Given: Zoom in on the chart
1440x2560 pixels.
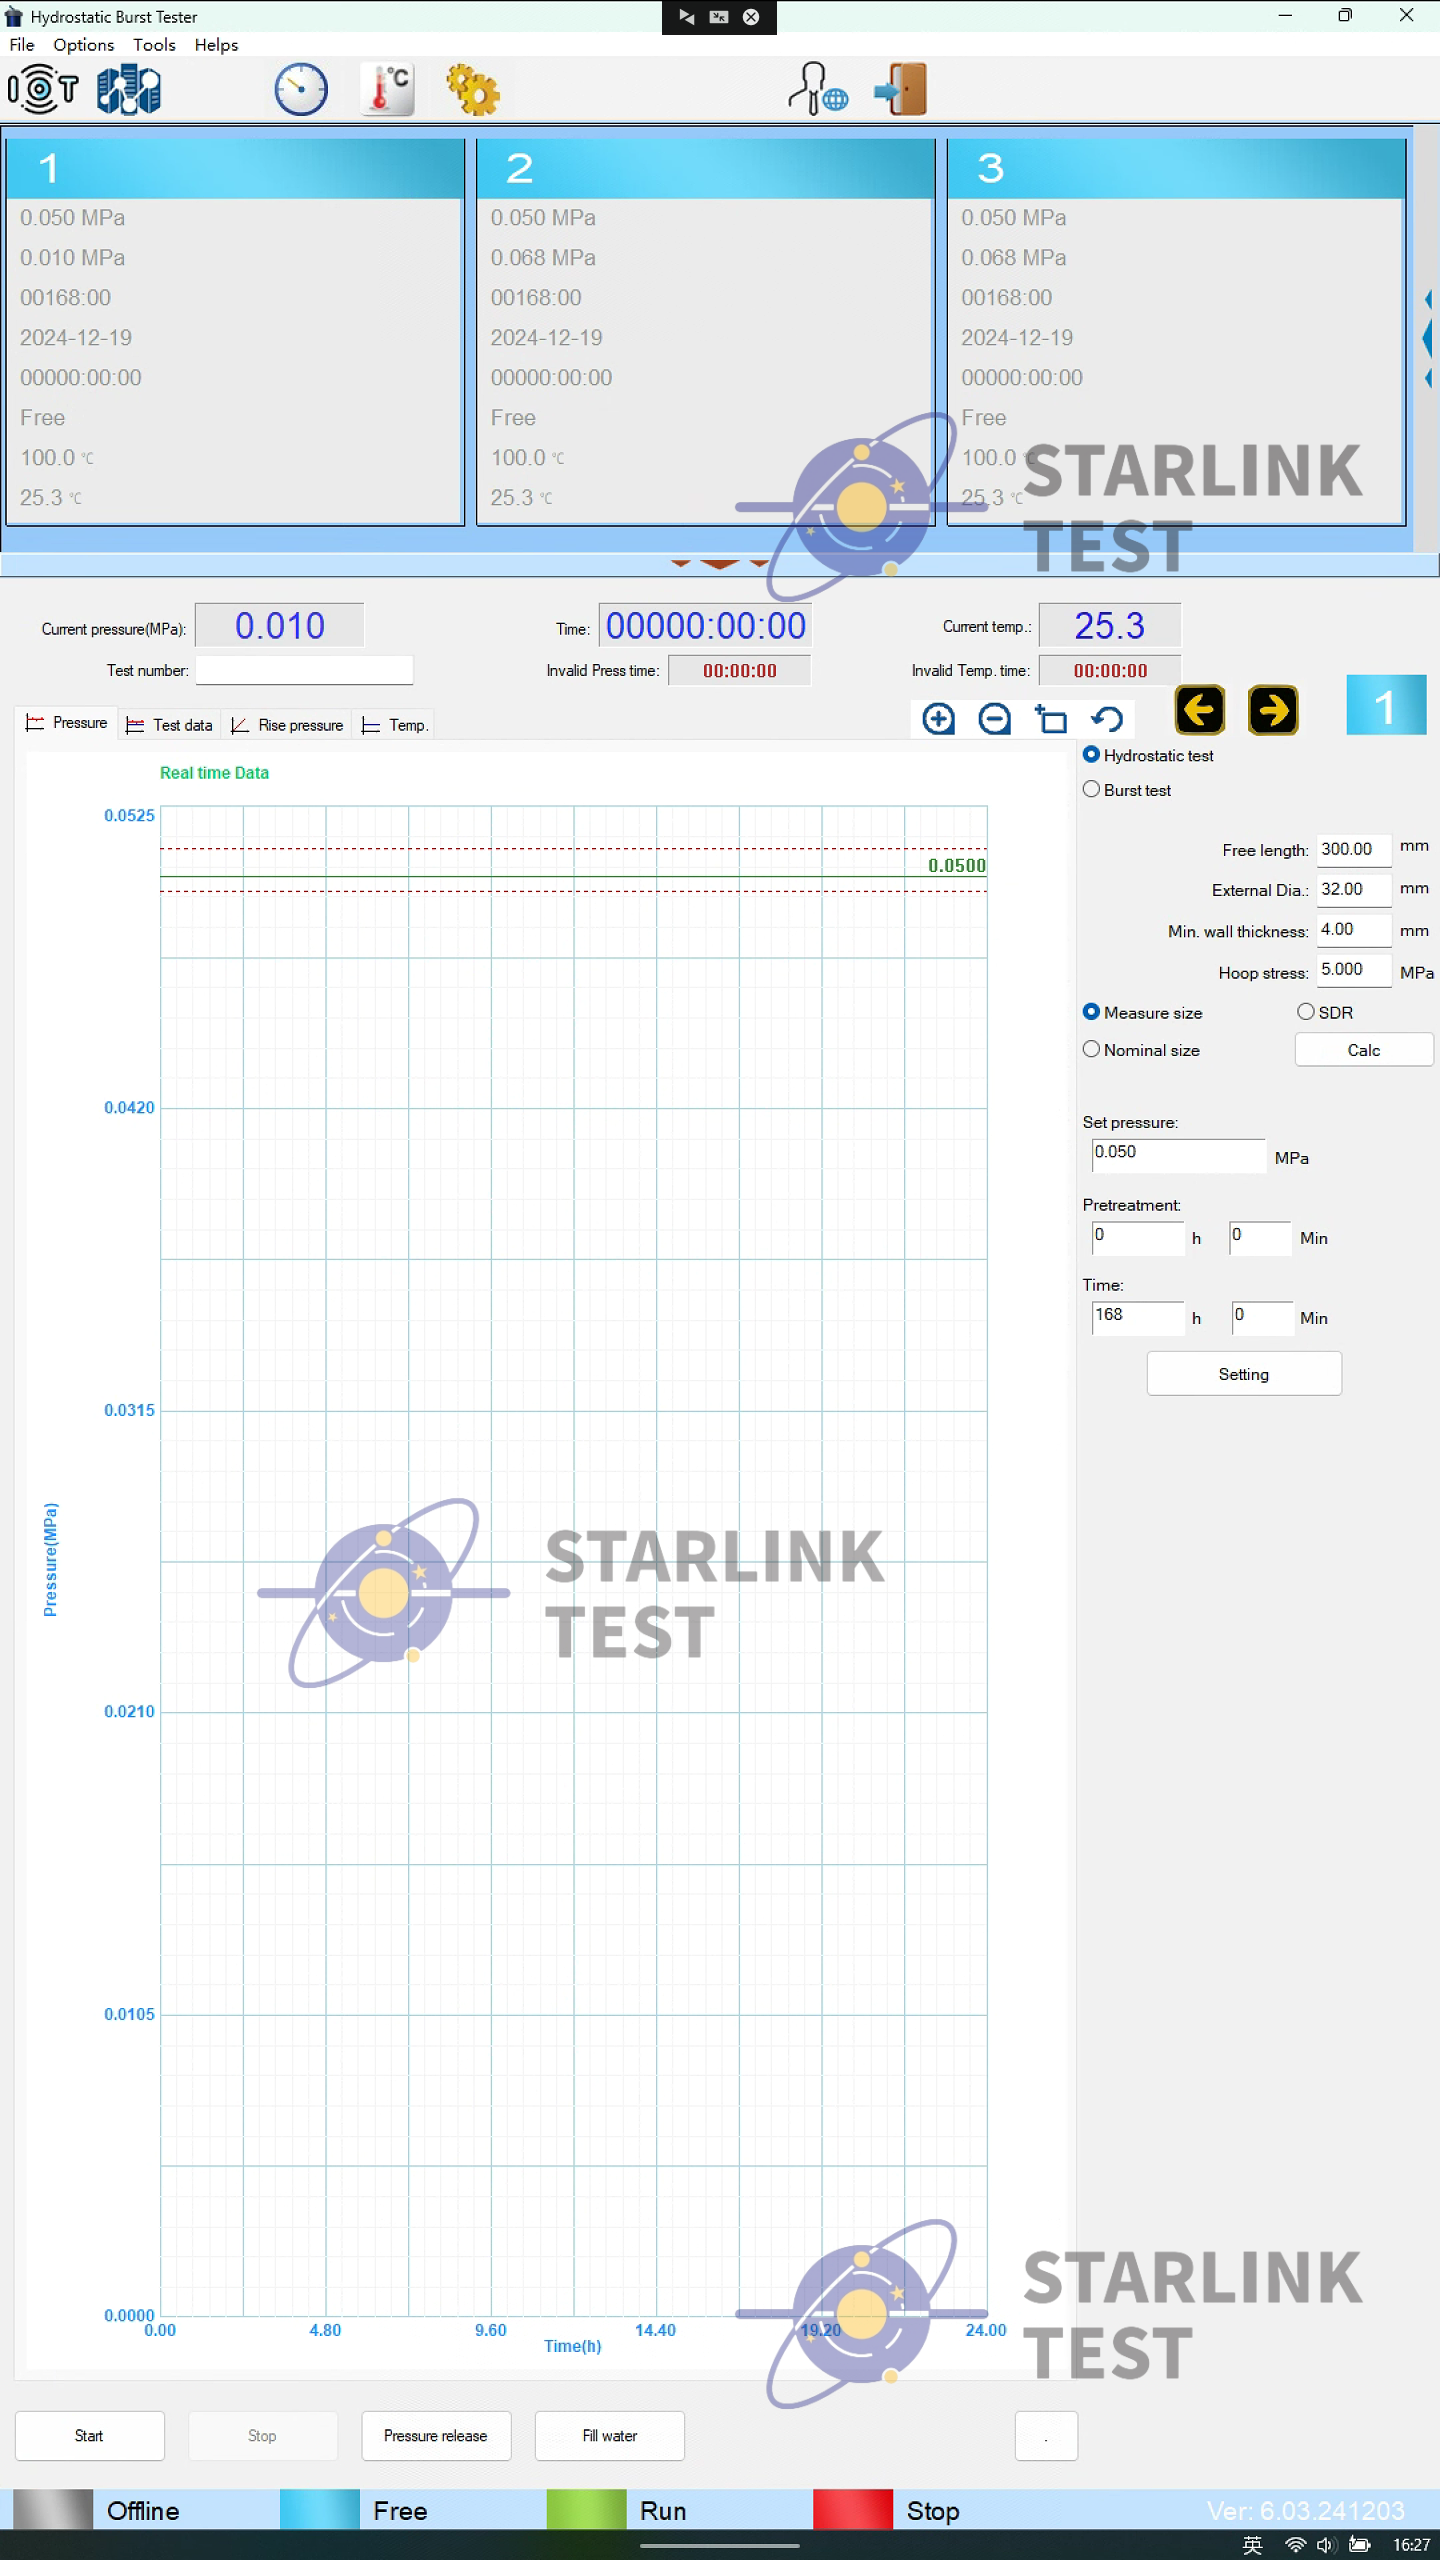Looking at the screenshot, I should pos(938,718).
